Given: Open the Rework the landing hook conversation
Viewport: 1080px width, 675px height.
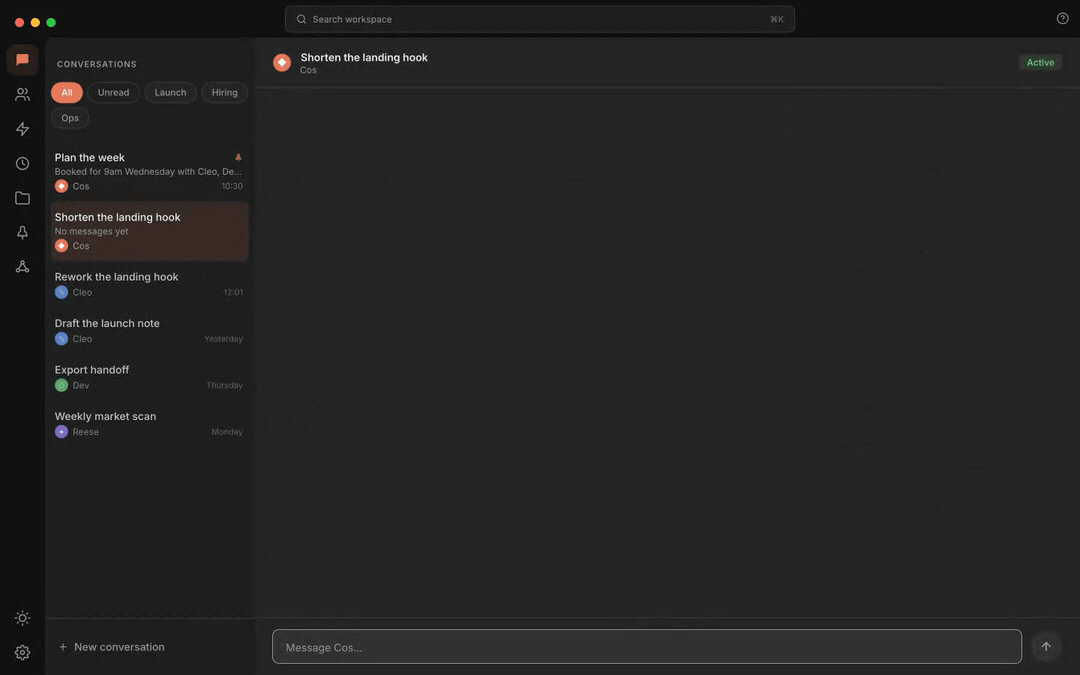Looking at the screenshot, I should tap(149, 284).
